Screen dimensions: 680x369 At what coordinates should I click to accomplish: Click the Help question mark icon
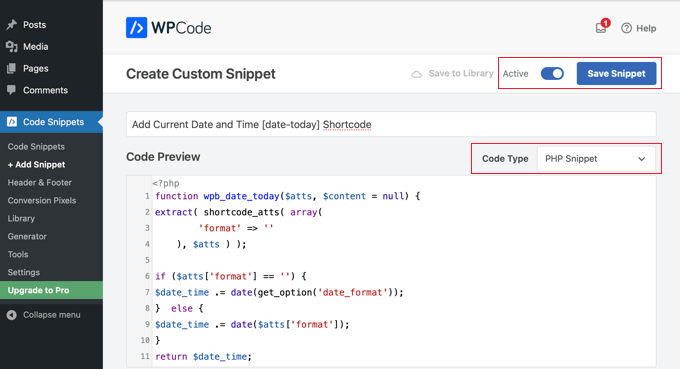[626, 28]
